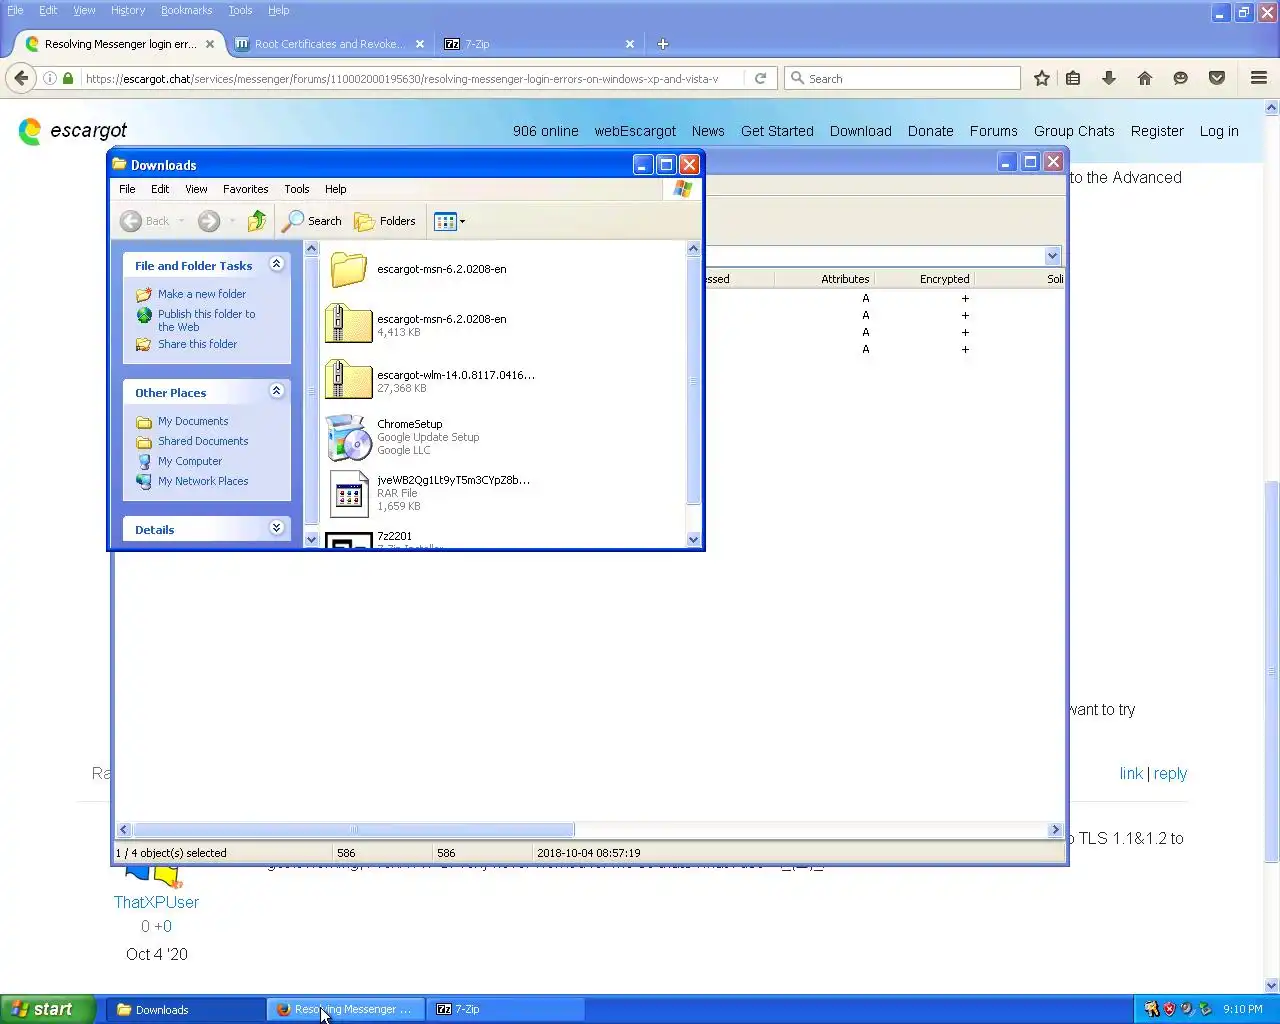The height and width of the screenshot is (1024, 1280).
Task: Switch to 7-Zip taskbar button
Action: click(x=507, y=1010)
